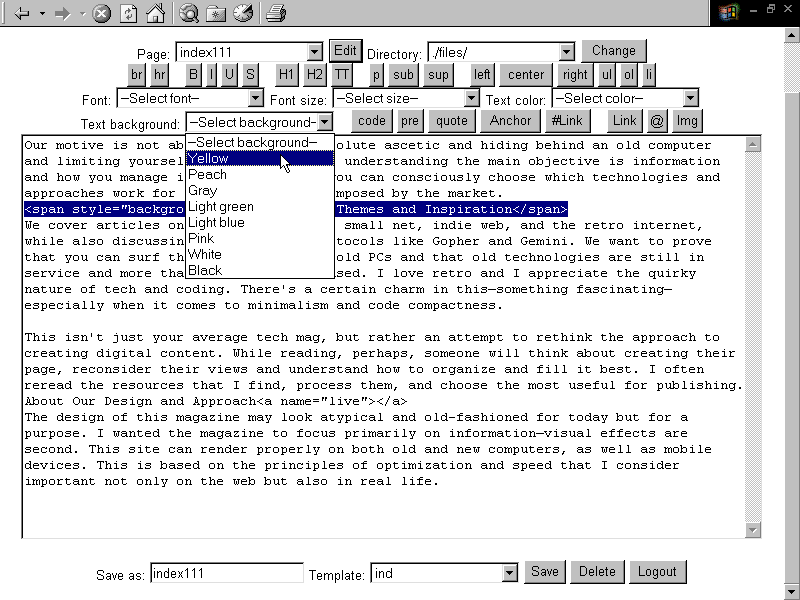Go to Home via house icon
The image size is (800, 600).
155,13
